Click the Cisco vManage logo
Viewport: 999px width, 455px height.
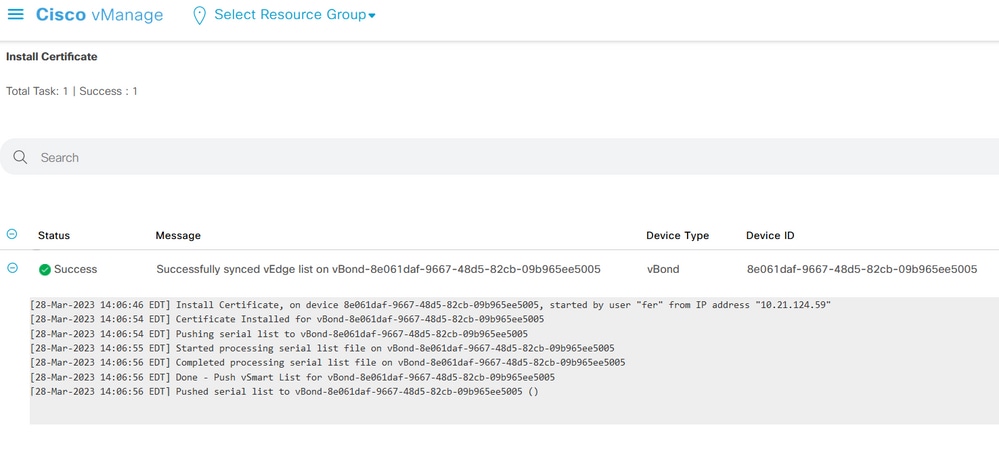click(x=99, y=15)
